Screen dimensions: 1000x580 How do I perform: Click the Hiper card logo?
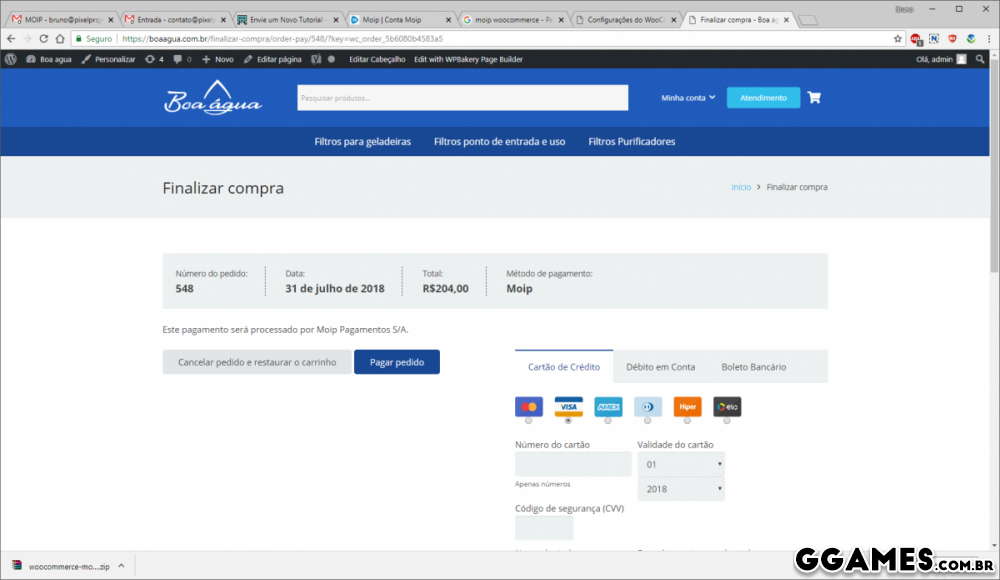687,406
